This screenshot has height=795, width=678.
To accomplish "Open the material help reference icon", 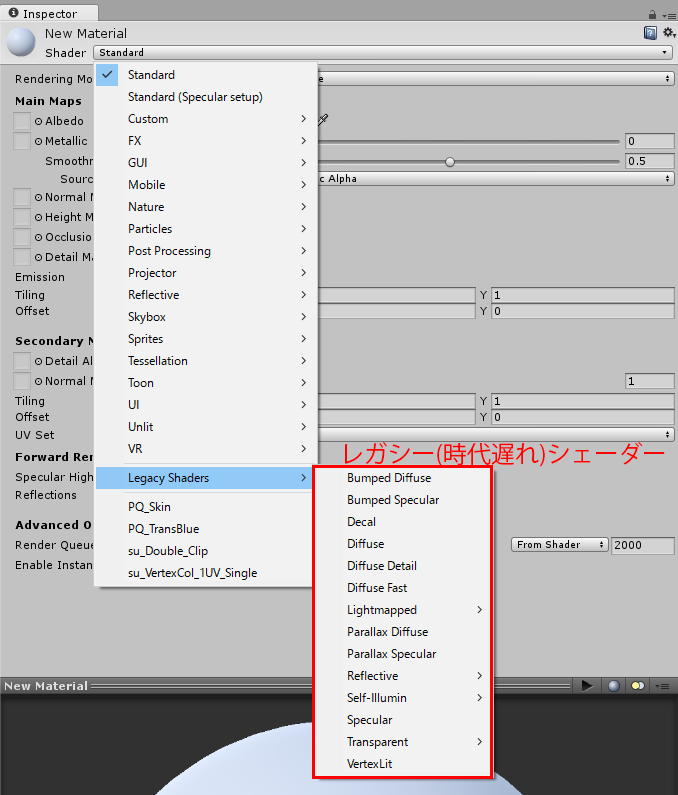I will (x=650, y=33).
